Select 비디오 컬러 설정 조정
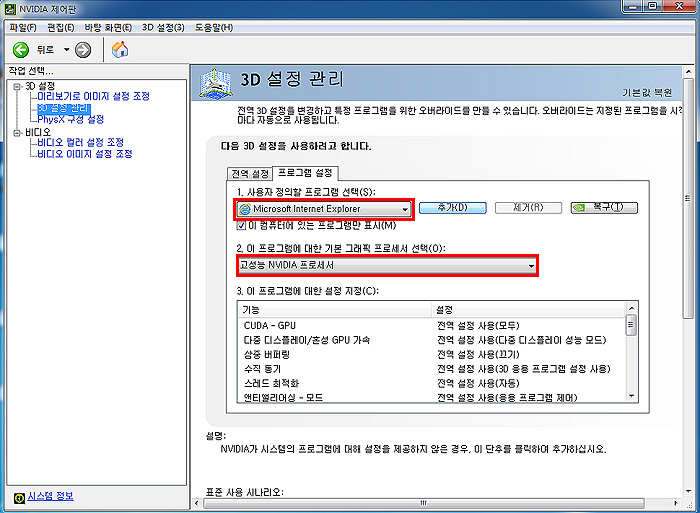 pyautogui.click(x=80, y=142)
